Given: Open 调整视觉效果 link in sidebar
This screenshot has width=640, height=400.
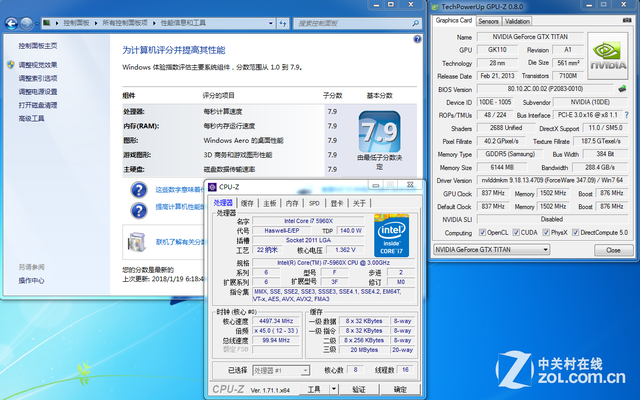Looking at the screenshot, I should pyautogui.click(x=38, y=65).
